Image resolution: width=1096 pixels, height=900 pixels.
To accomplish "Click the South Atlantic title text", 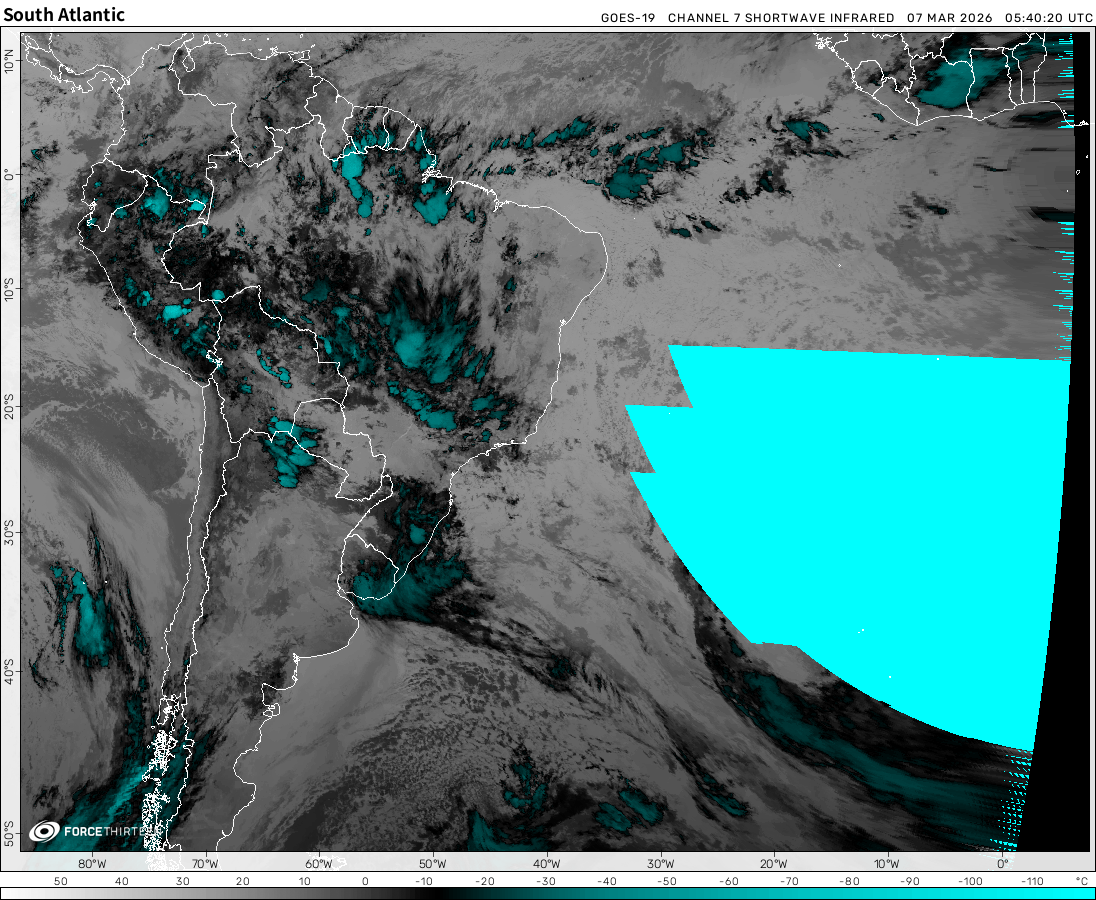I will 64,15.
